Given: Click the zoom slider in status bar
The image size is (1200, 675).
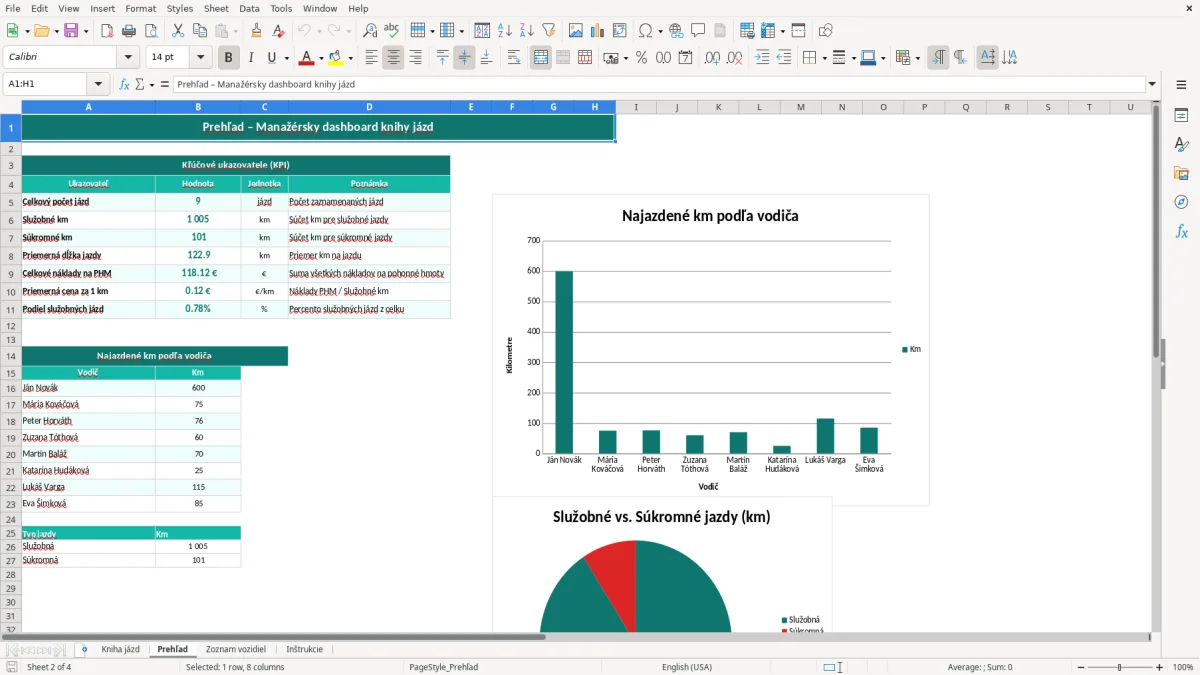Looking at the screenshot, I should (x=1118, y=667).
